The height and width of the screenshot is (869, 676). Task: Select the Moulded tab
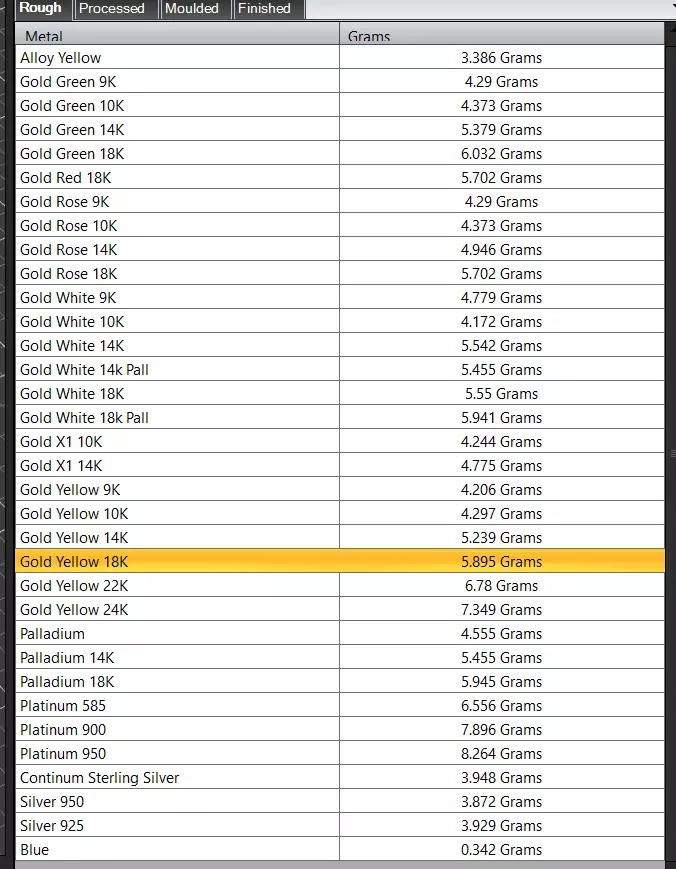pos(191,9)
